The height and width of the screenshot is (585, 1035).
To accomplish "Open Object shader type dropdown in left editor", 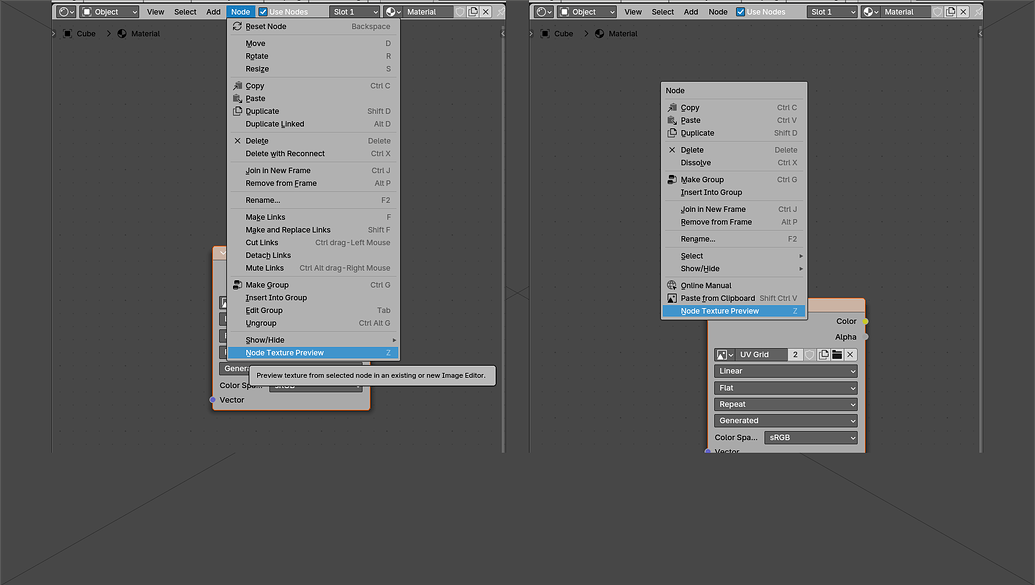I will (109, 12).
